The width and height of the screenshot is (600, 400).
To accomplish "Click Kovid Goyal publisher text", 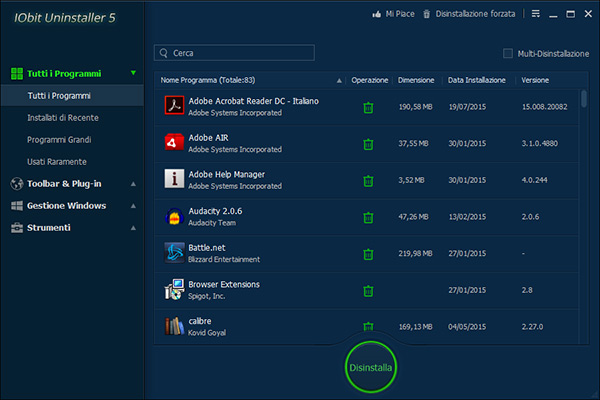I will [x=207, y=333].
